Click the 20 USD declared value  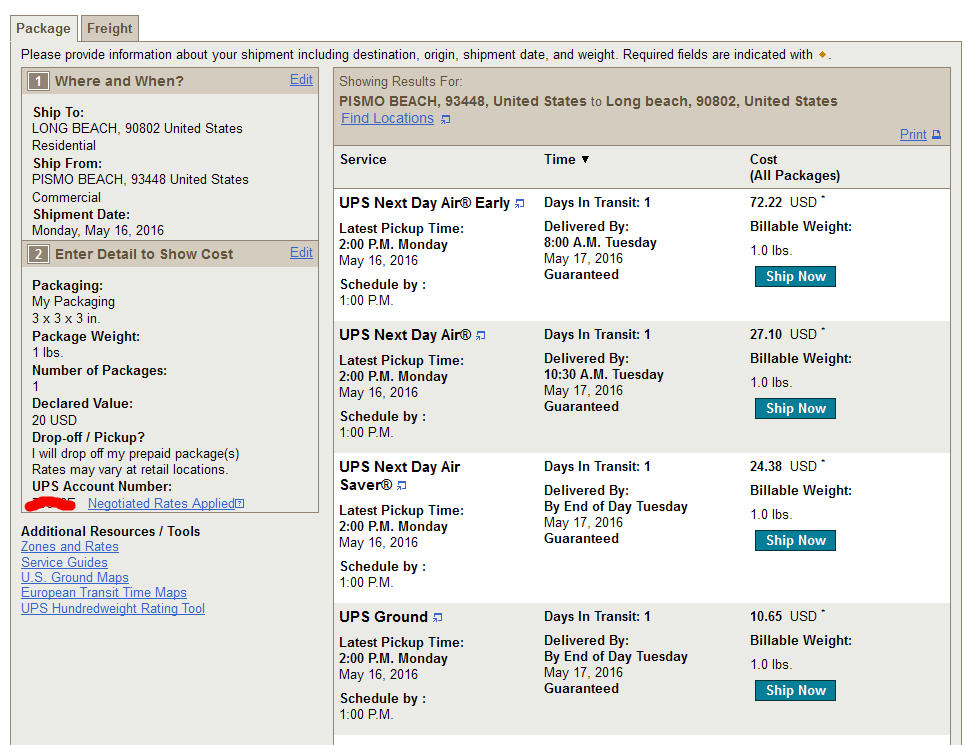pyautogui.click(x=54, y=421)
